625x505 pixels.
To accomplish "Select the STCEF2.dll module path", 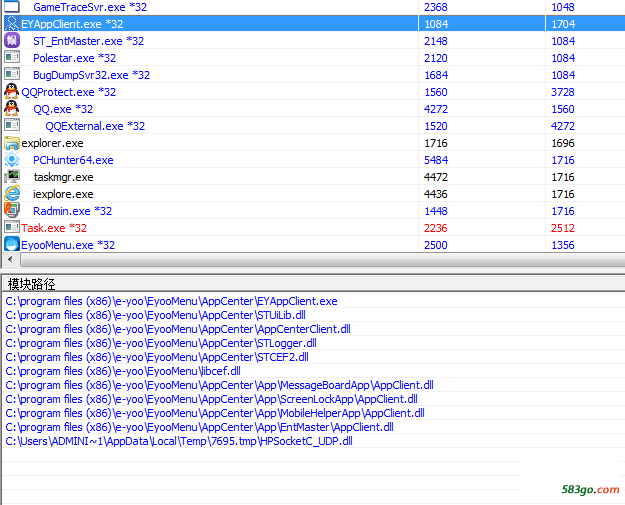I will tap(157, 357).
